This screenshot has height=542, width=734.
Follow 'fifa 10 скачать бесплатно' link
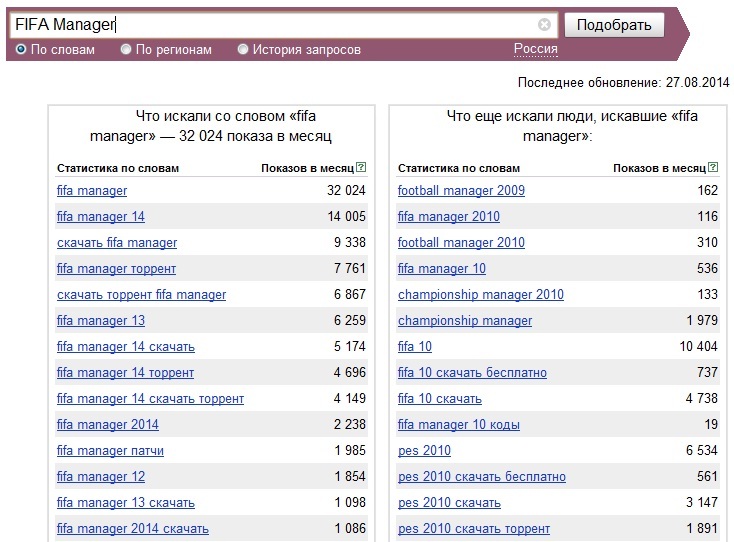pos(472,373)
